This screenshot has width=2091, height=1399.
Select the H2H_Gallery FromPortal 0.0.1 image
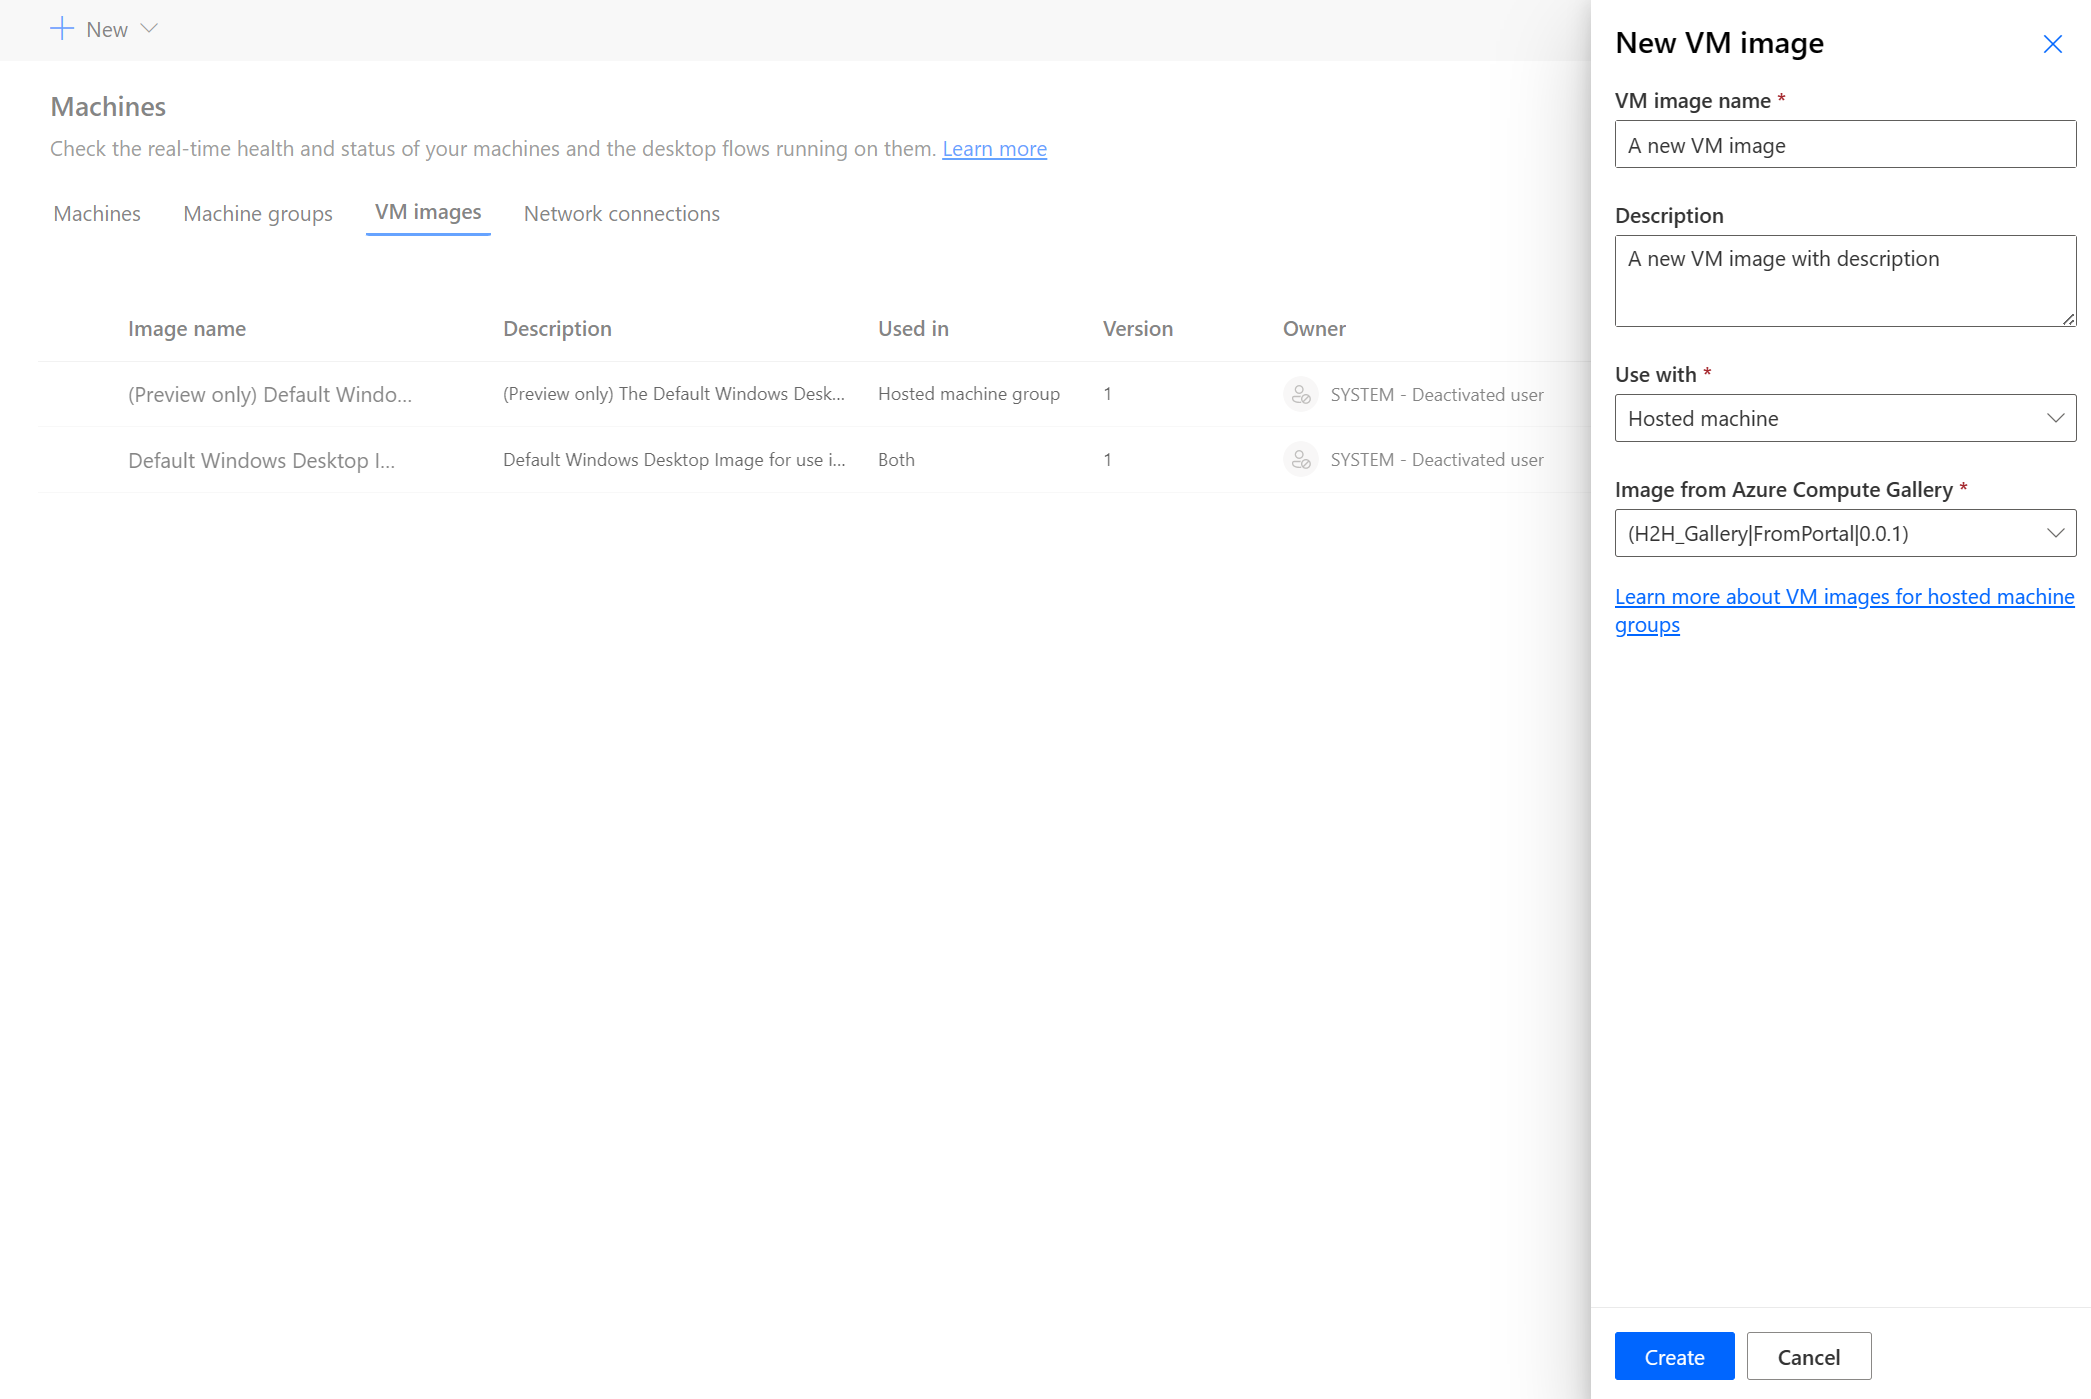1844,532
